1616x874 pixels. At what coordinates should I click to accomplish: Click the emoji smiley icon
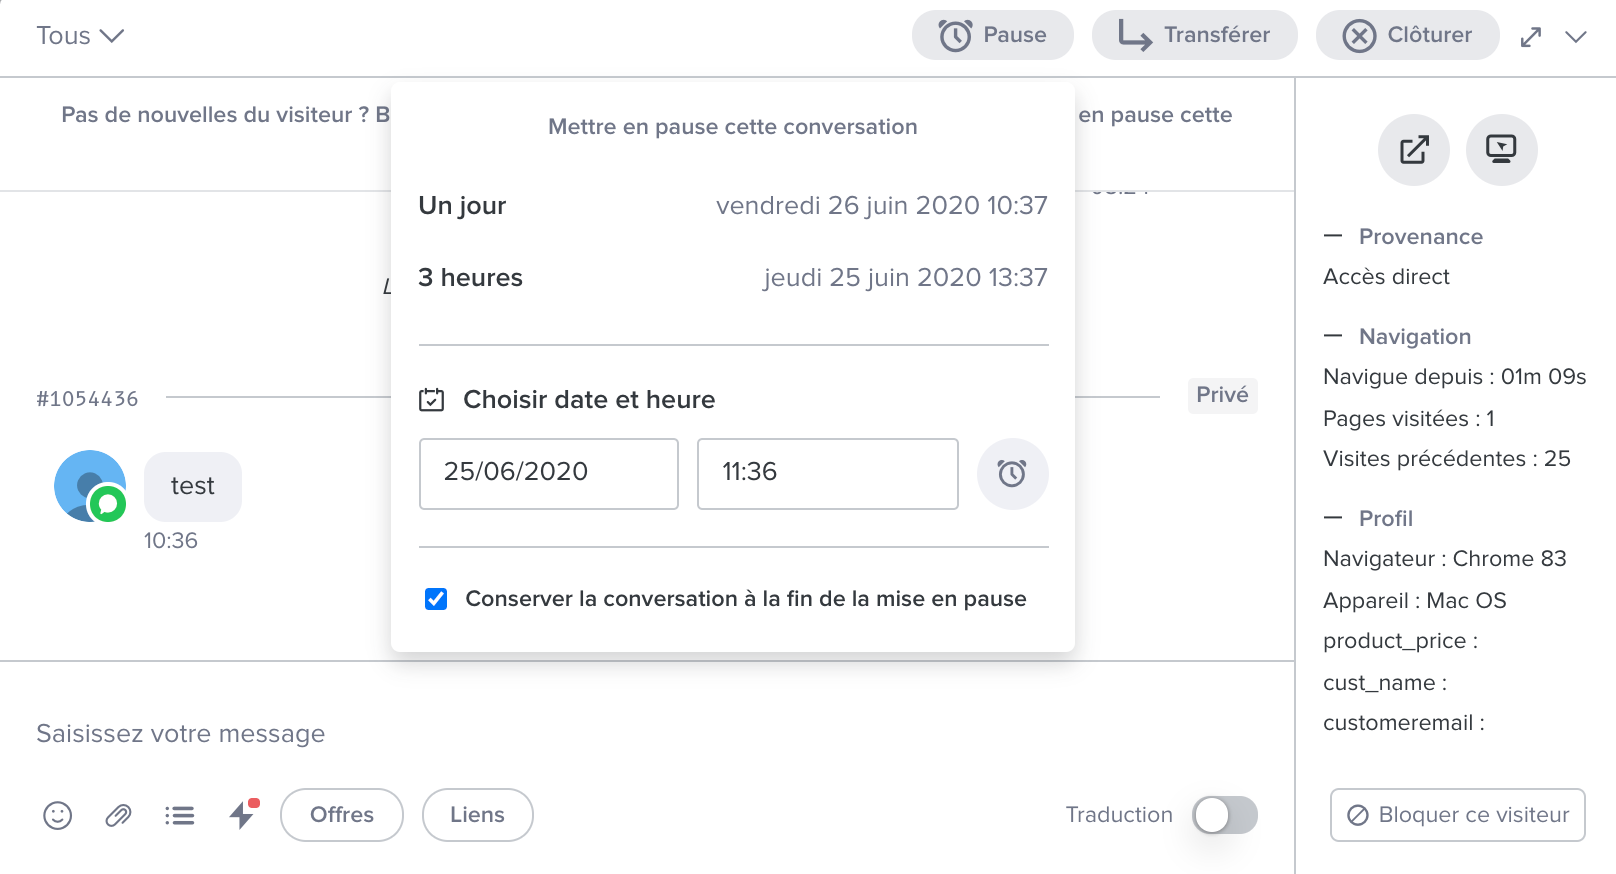tap(58, 816)
